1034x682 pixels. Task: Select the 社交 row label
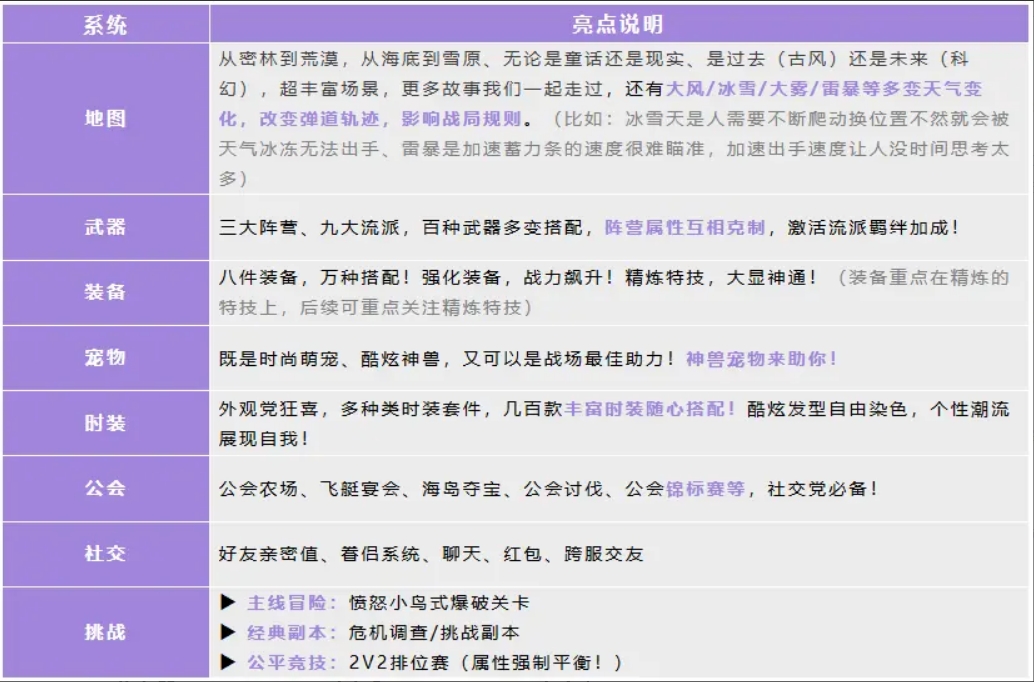pyautogui.click(x=106, y=553)
